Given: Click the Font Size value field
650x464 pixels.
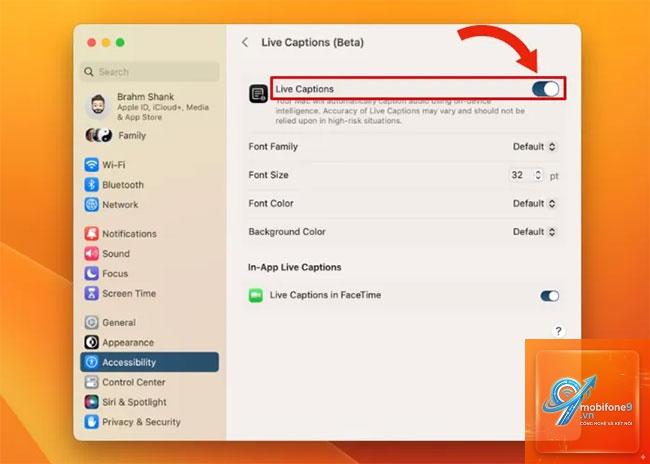Looking at the screenshot, I should 521,175.
